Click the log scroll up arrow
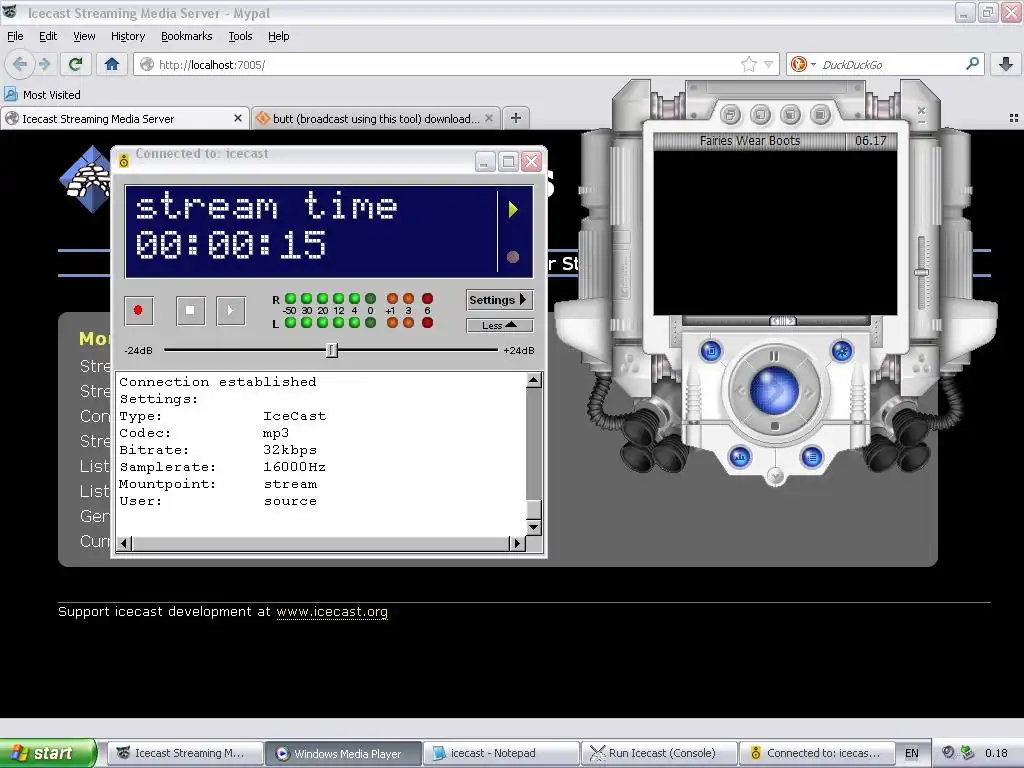Viewport: 1024px width, 768px height. tap(534, 380)
